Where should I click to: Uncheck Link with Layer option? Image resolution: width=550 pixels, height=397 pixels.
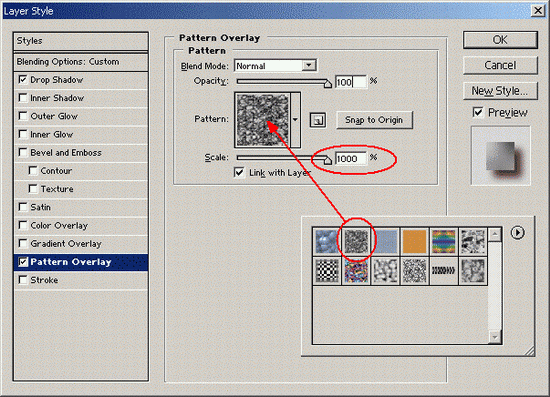click(x=239, y=173)
